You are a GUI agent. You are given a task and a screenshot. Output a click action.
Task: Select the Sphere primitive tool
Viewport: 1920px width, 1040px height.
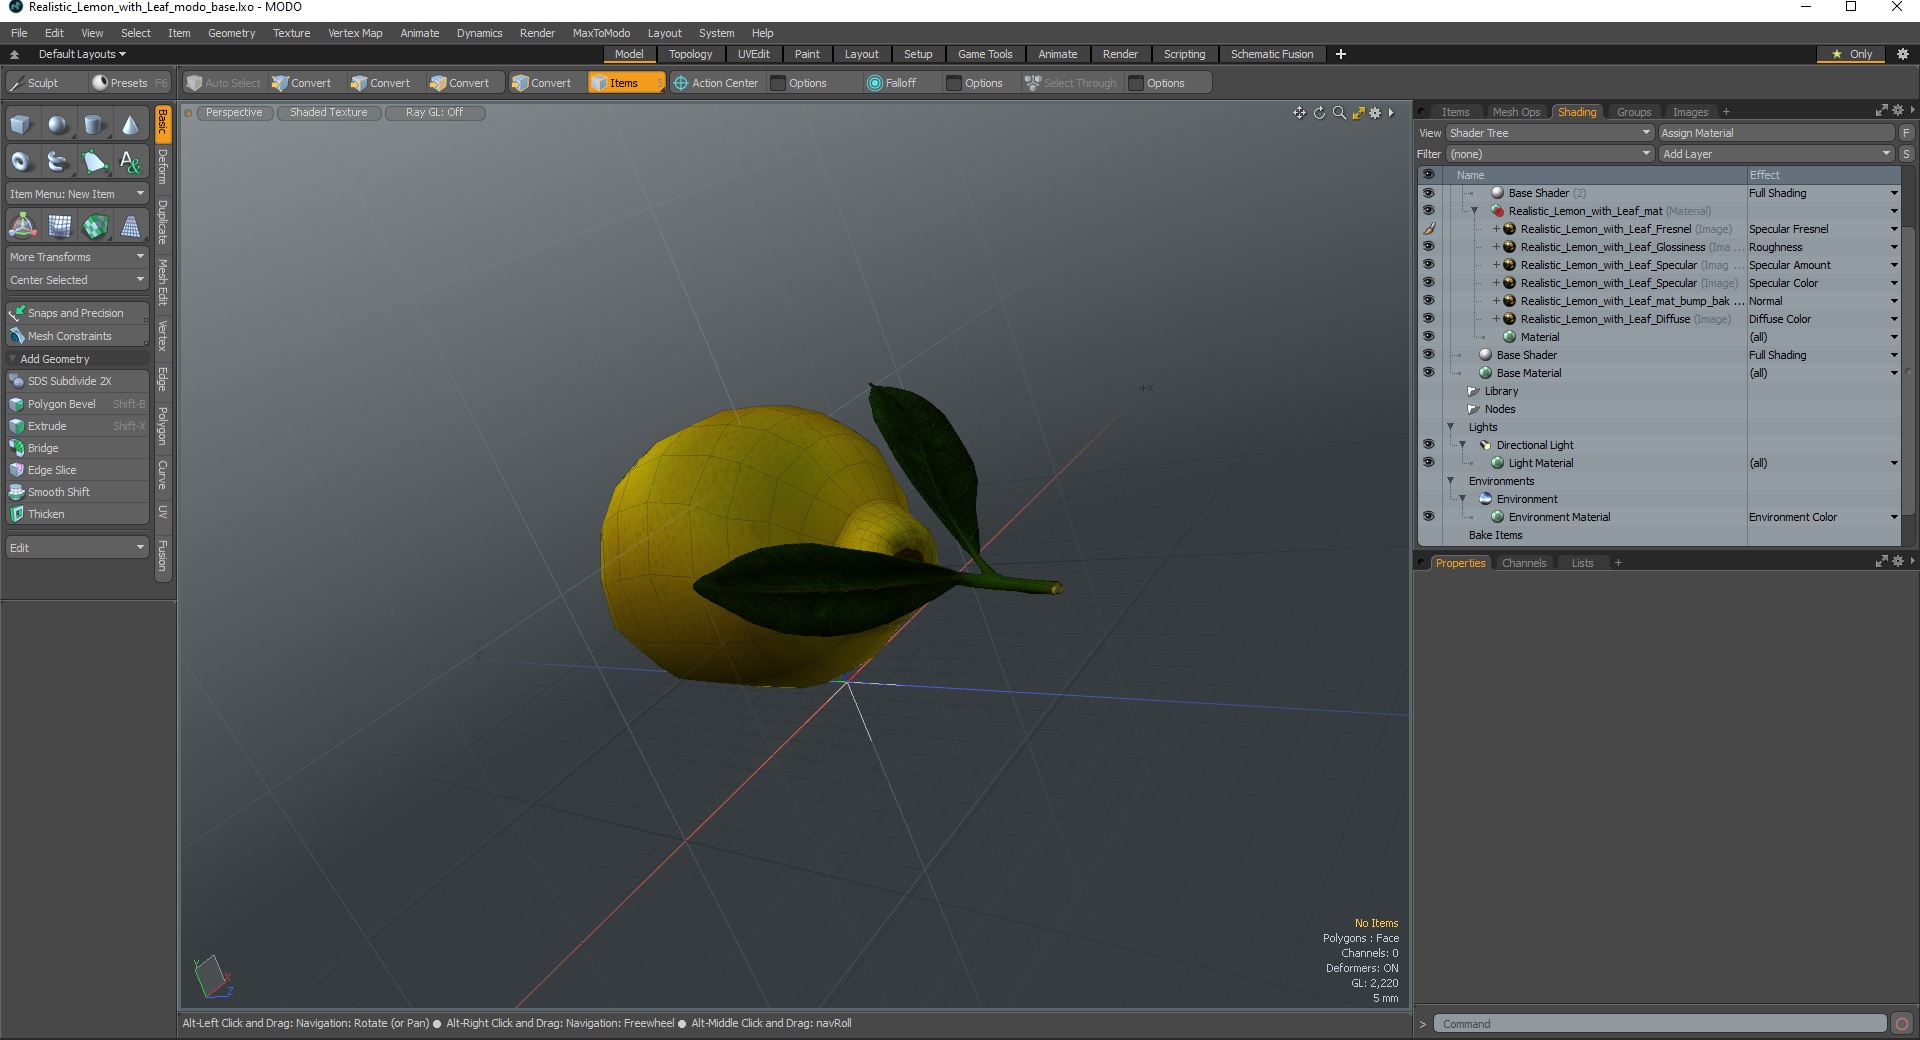[58, 125]
